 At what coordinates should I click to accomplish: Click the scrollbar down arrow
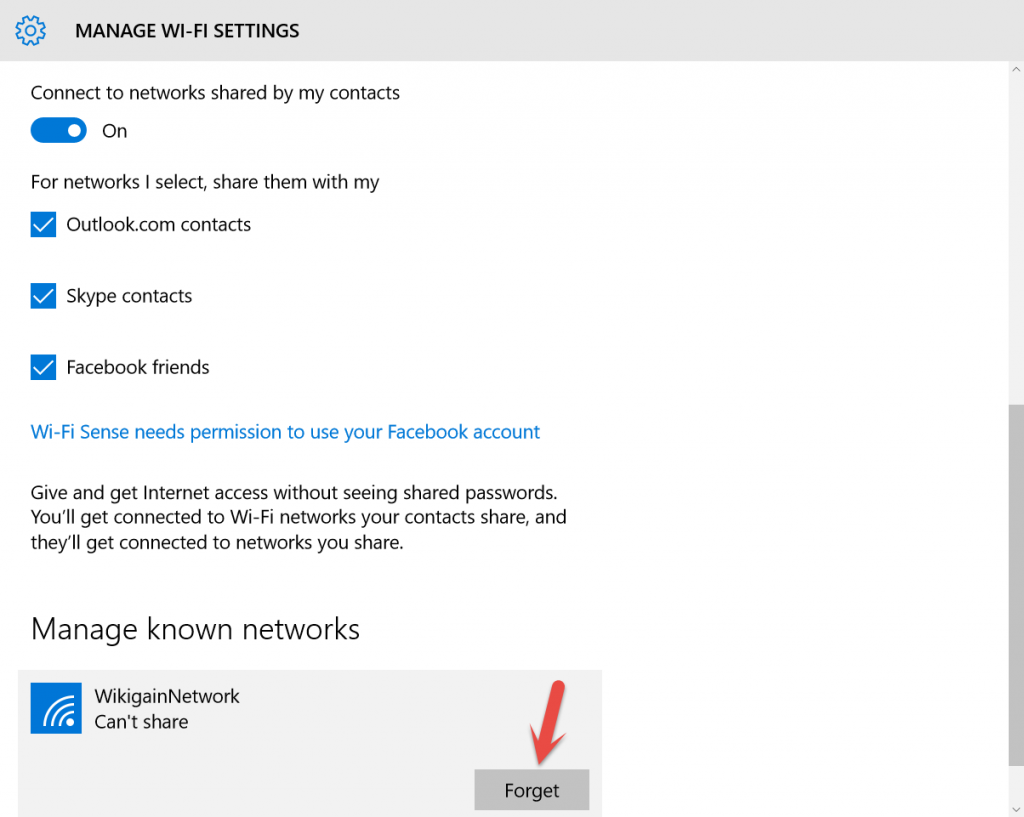(1015, 809)
